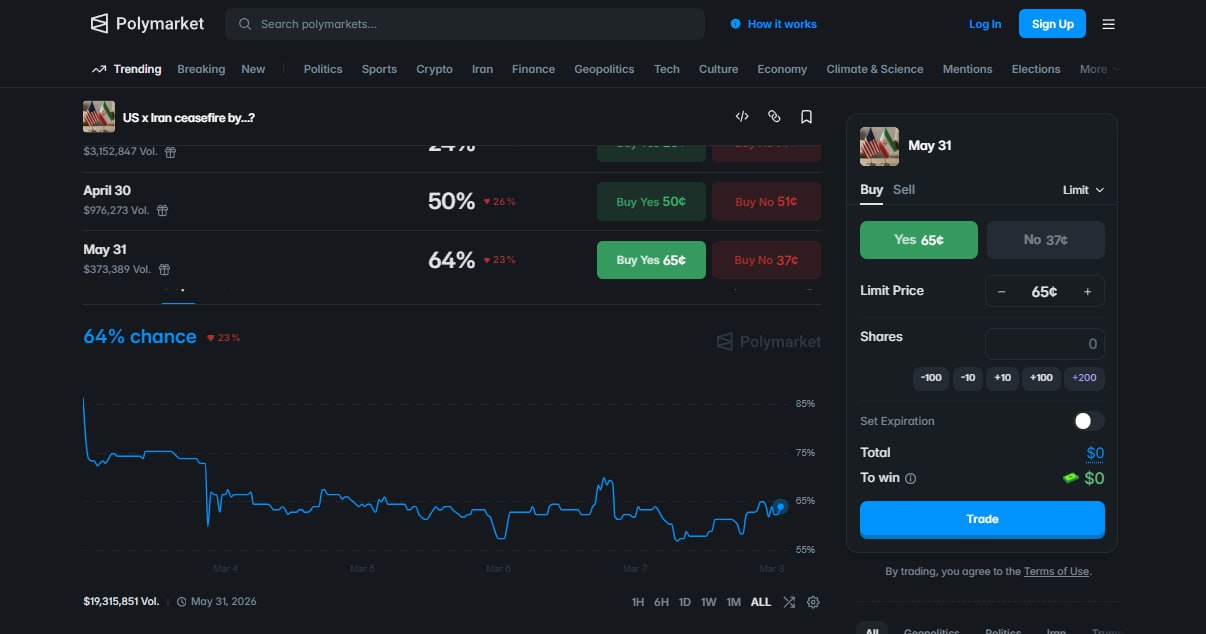This screenshot has width=1206, height=634.
Task: Open the Crypto category
Action: click(434, 69)
